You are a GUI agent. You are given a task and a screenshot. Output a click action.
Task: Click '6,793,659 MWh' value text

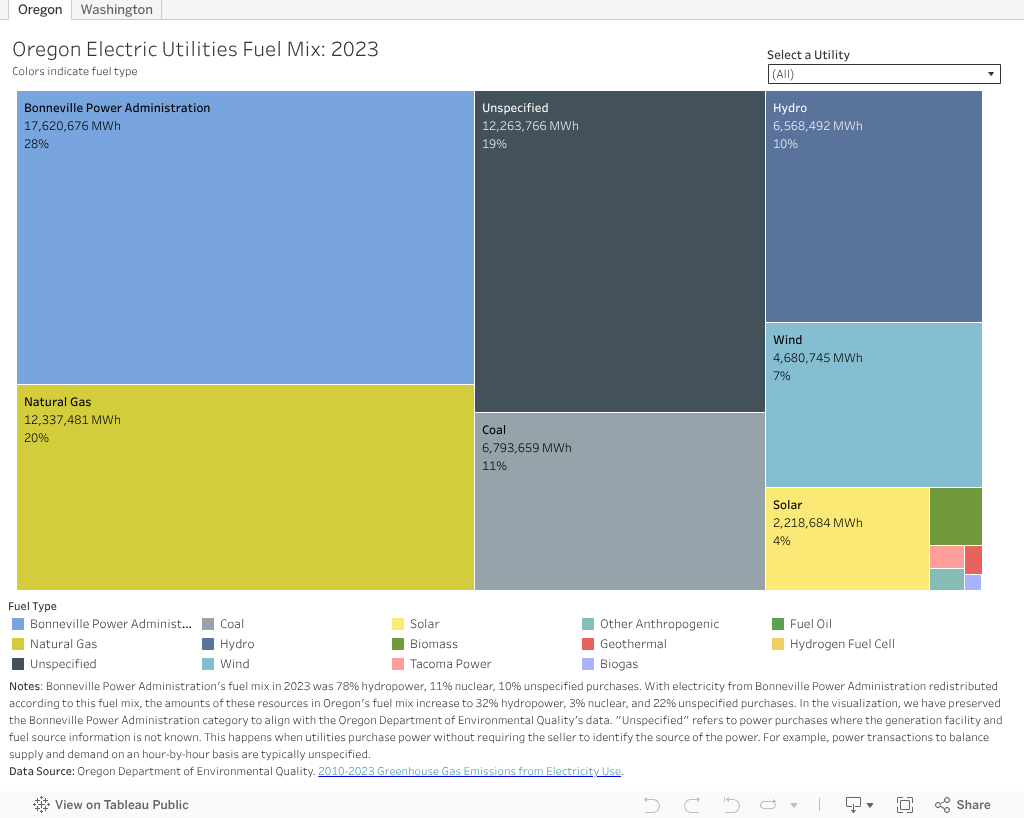(526, 448)
